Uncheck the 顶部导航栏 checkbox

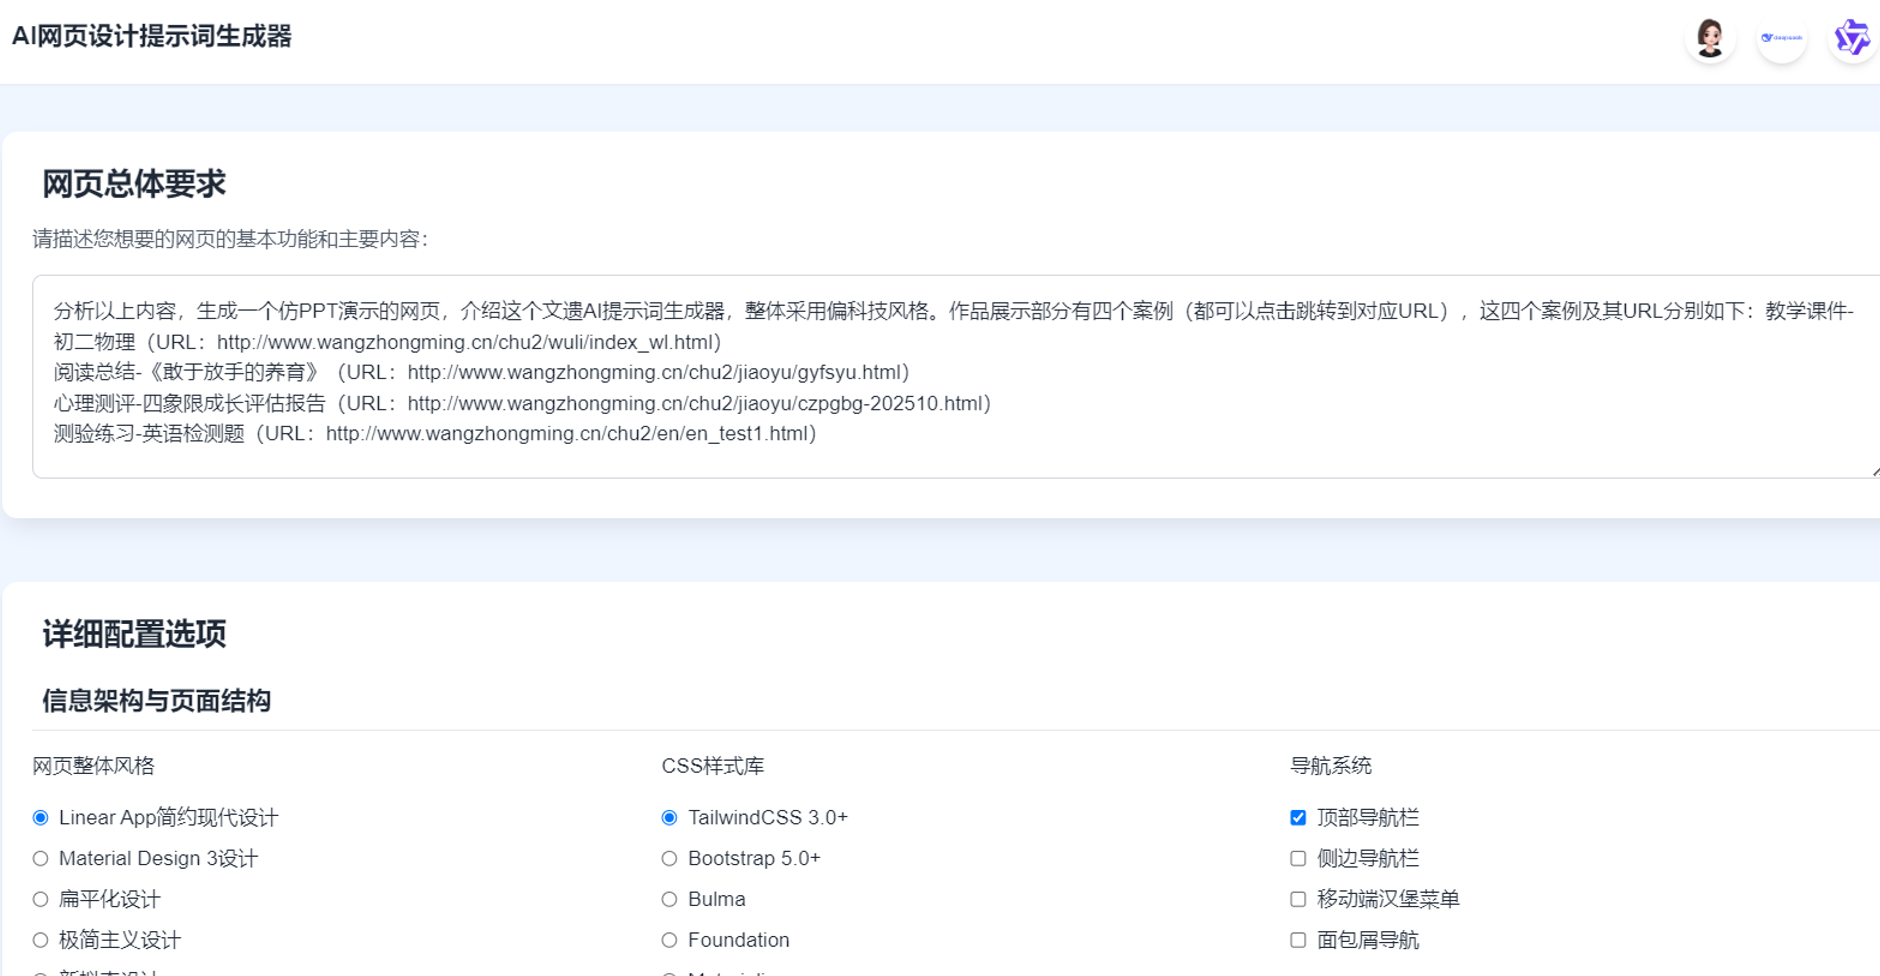click(x=1298, y=817)
